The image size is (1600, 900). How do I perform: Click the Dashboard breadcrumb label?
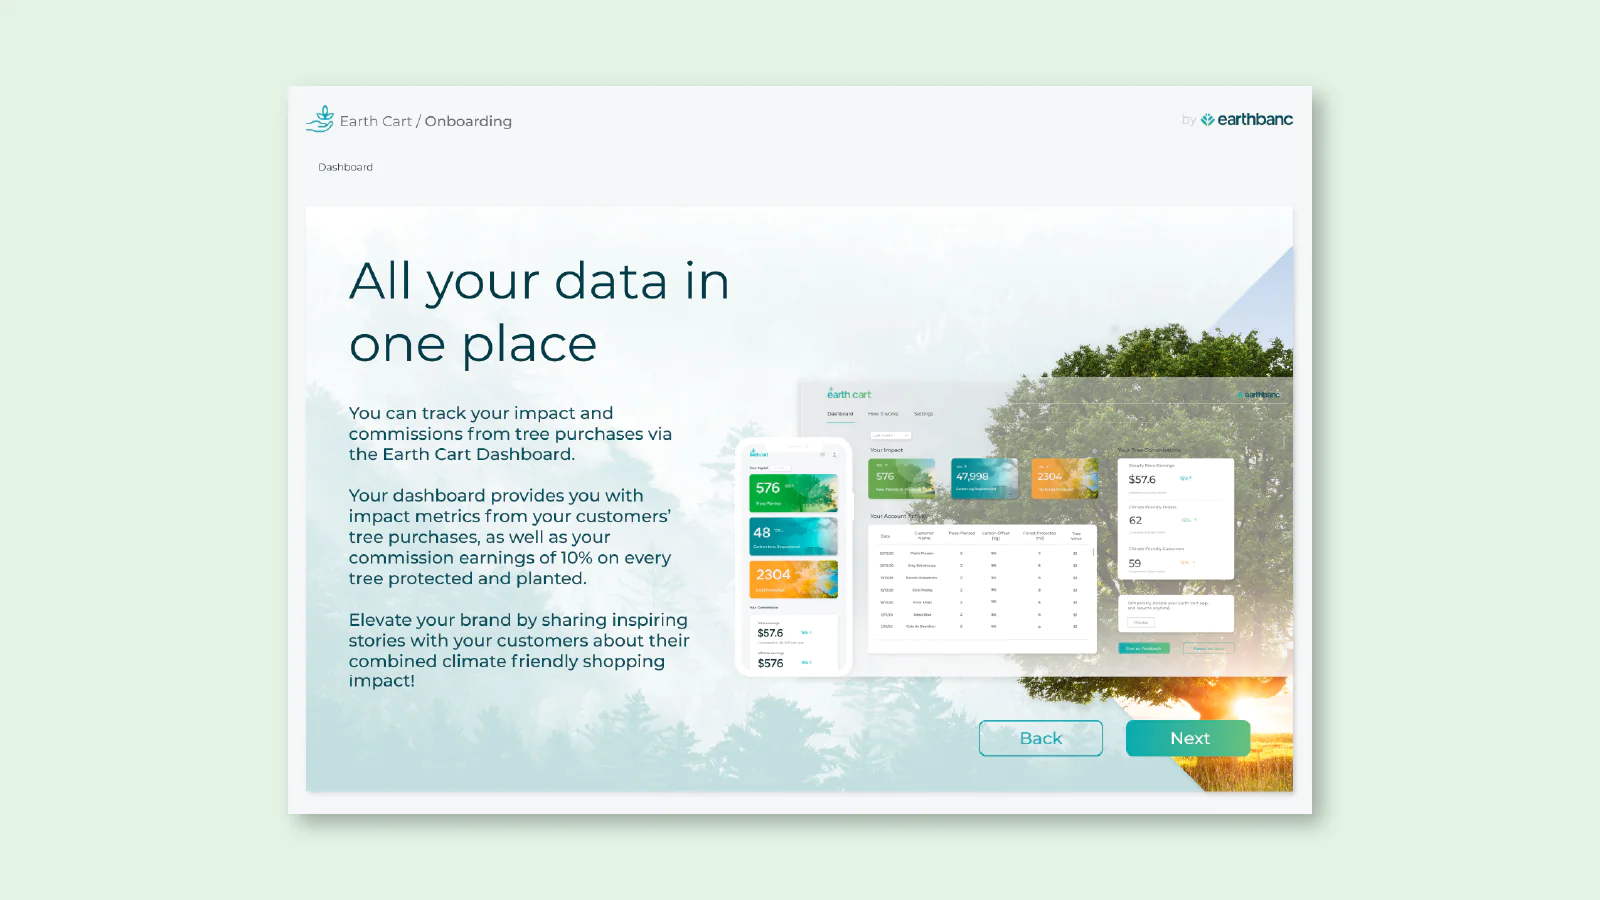[345, 167]
